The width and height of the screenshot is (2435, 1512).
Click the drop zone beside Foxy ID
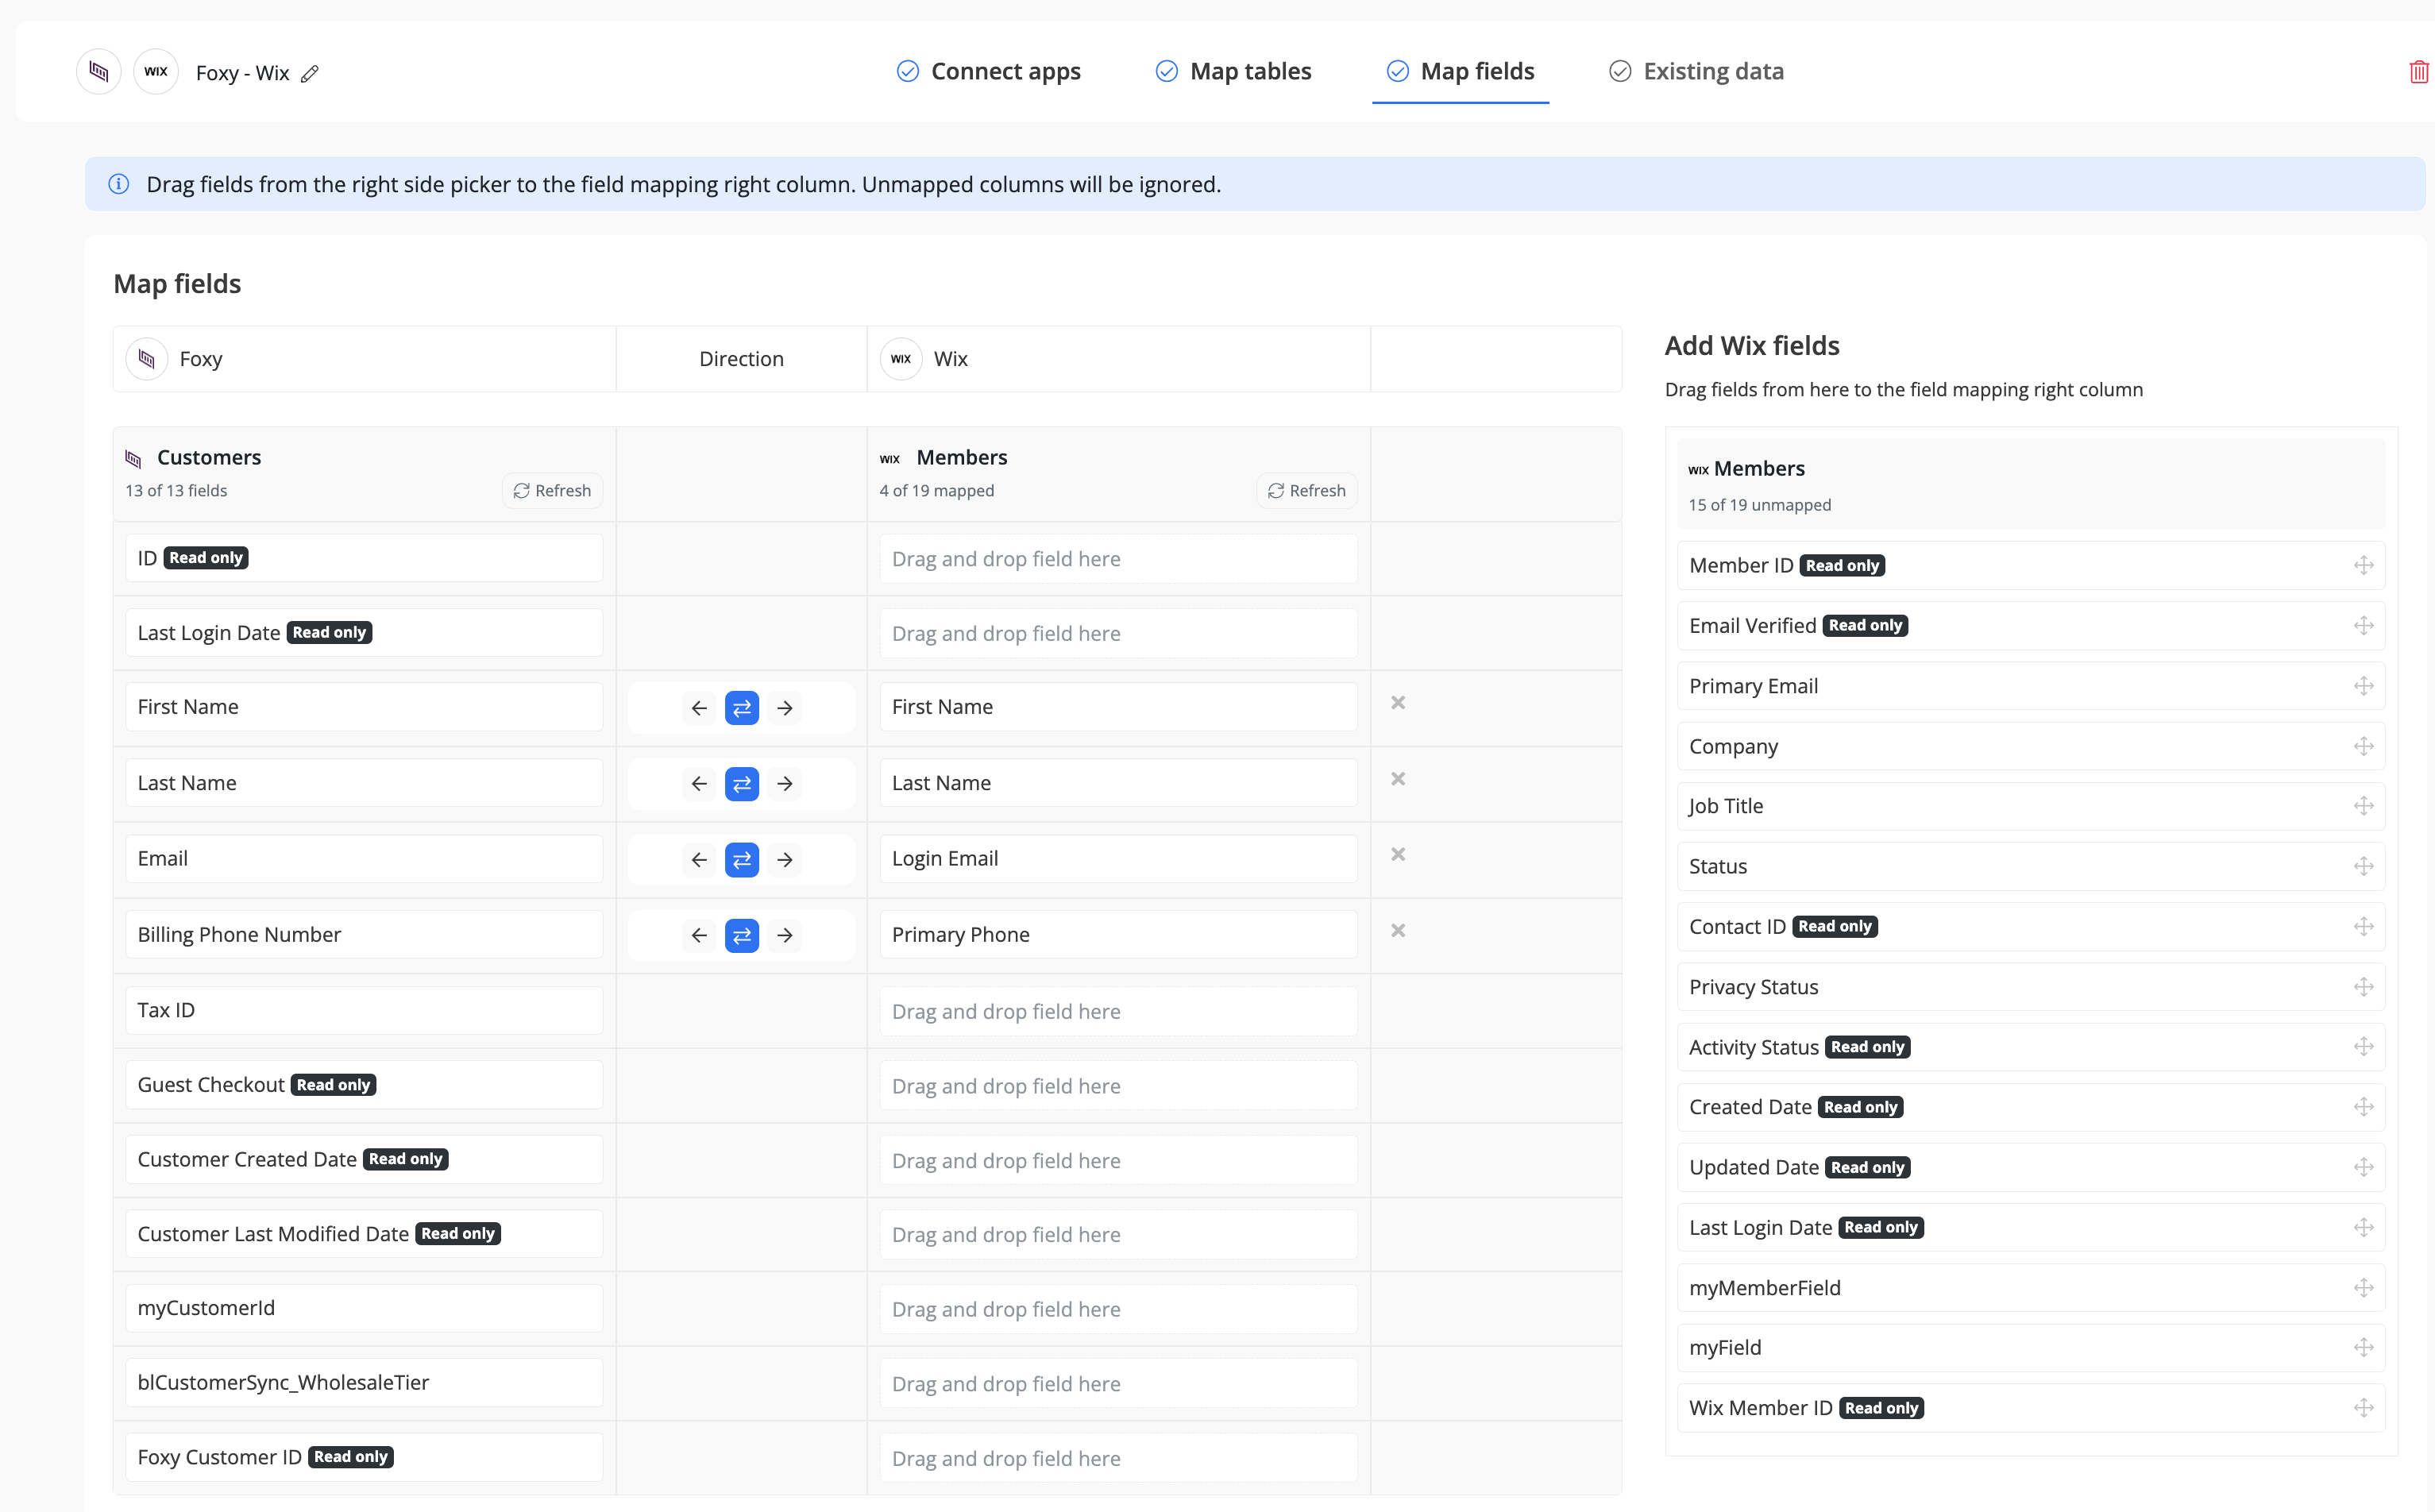click(x=1118, y=559)
